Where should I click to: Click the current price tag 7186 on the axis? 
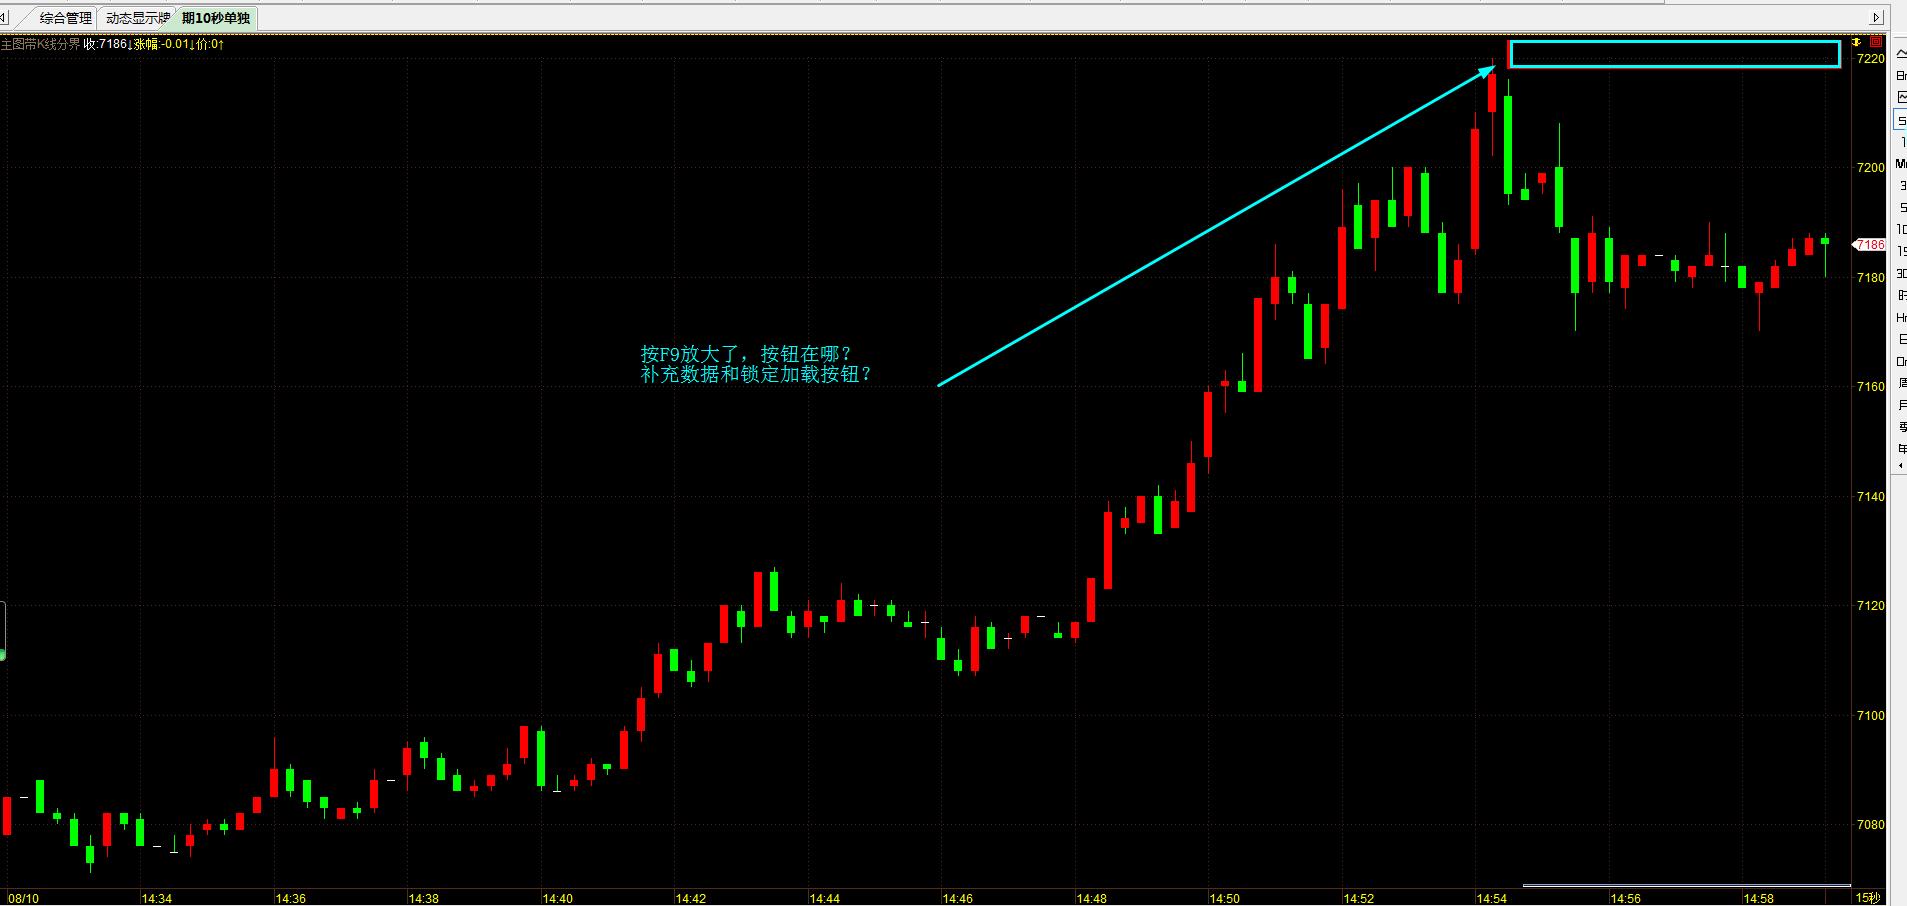(1870, 244)
